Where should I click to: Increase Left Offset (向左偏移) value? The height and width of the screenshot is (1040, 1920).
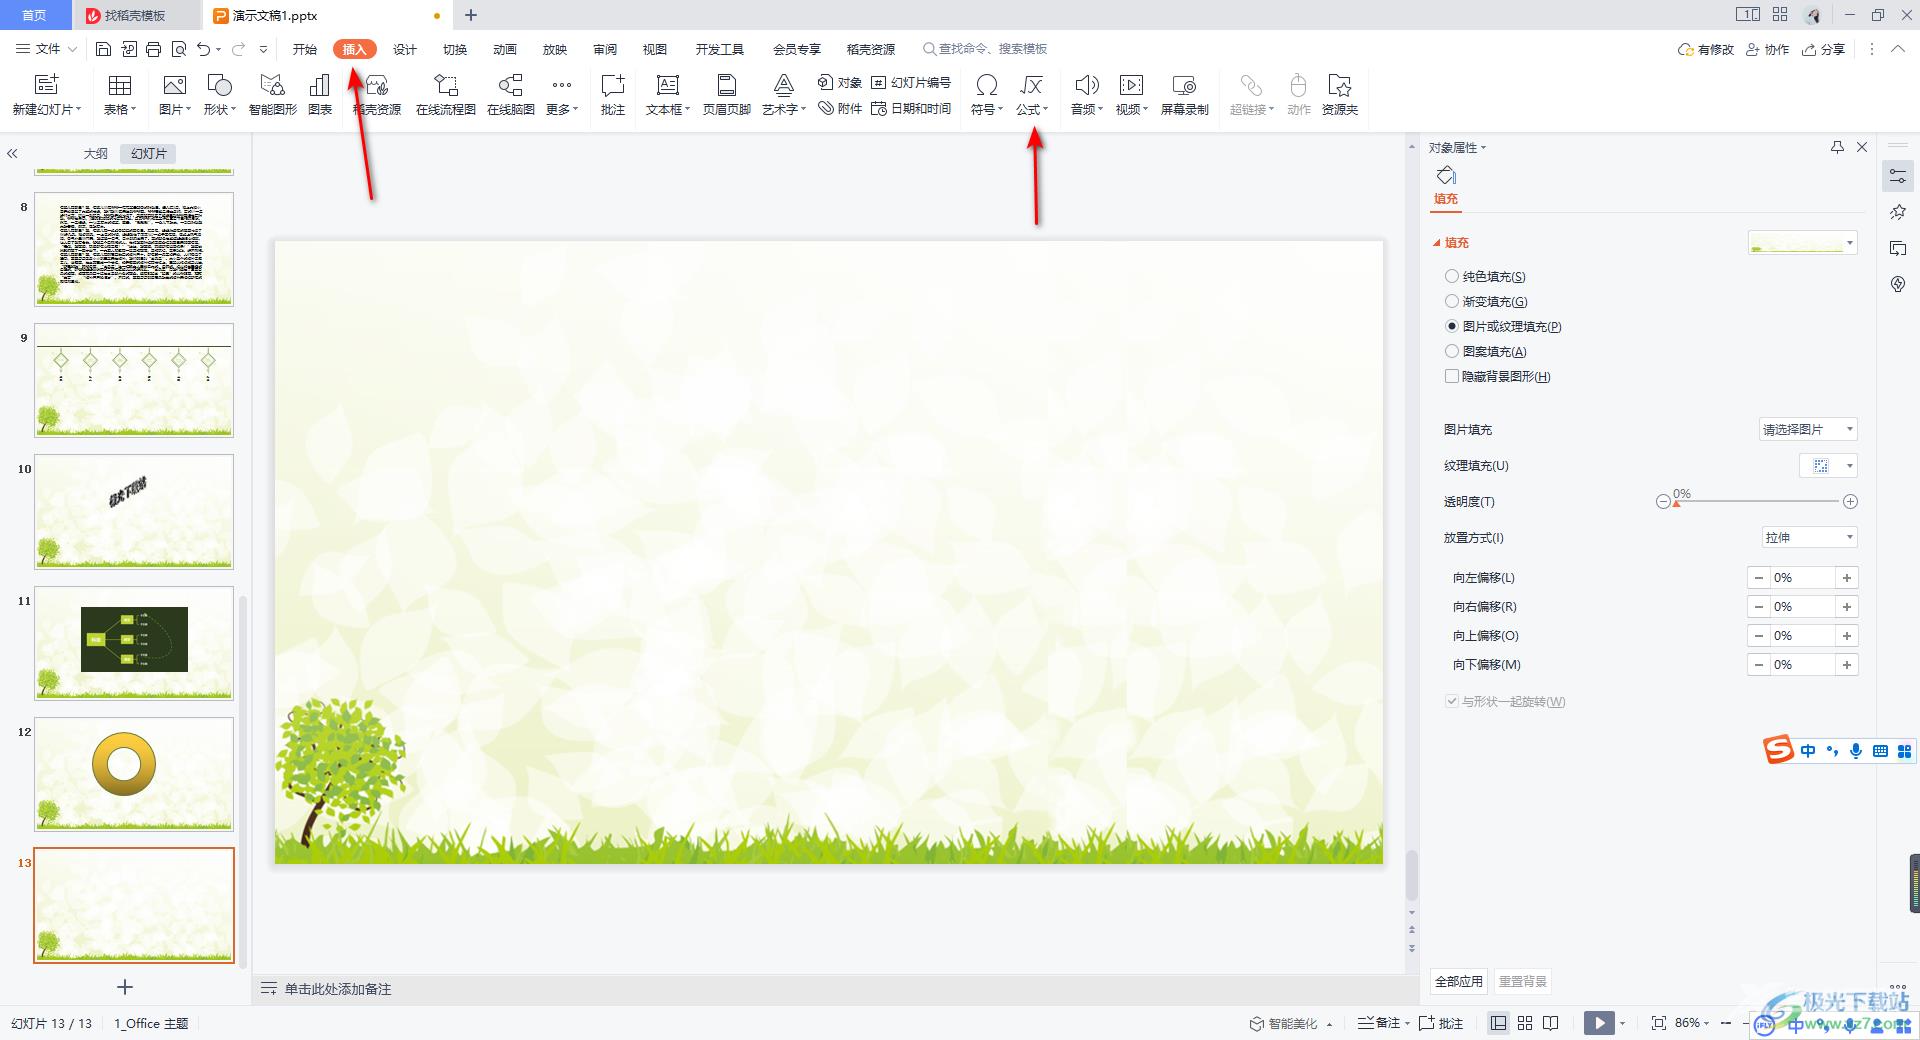[1847, 578]
